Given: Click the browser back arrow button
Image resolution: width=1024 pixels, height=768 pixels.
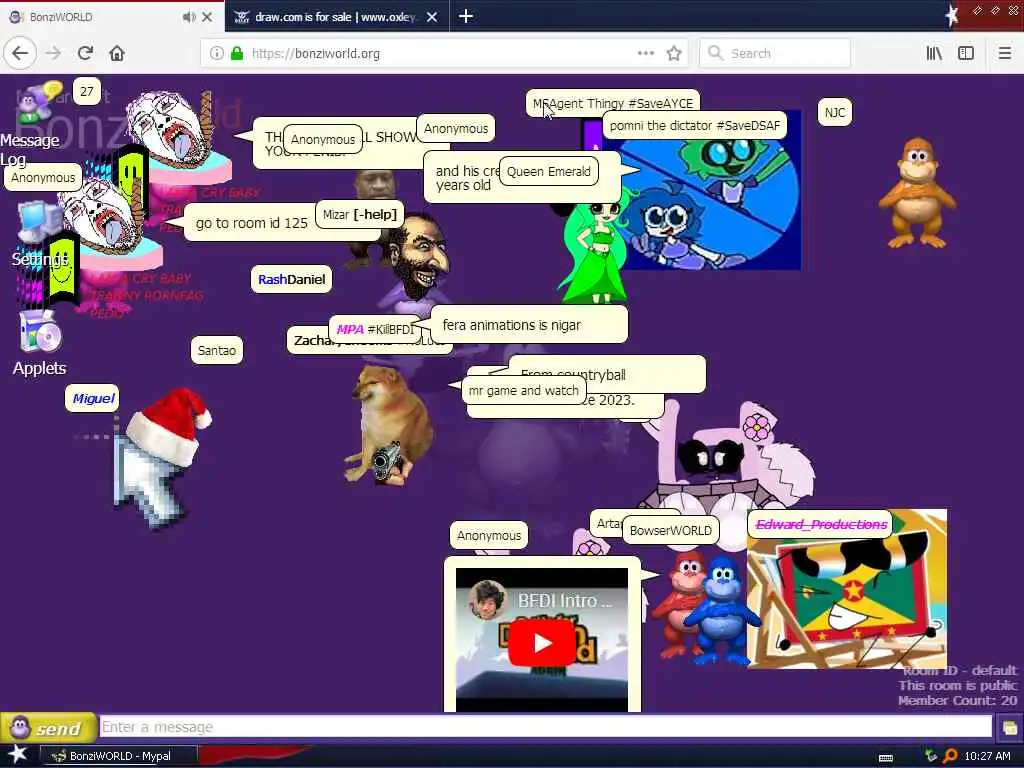Looking at the screenshot, I should pyautogui.click(x=20, y=53).
